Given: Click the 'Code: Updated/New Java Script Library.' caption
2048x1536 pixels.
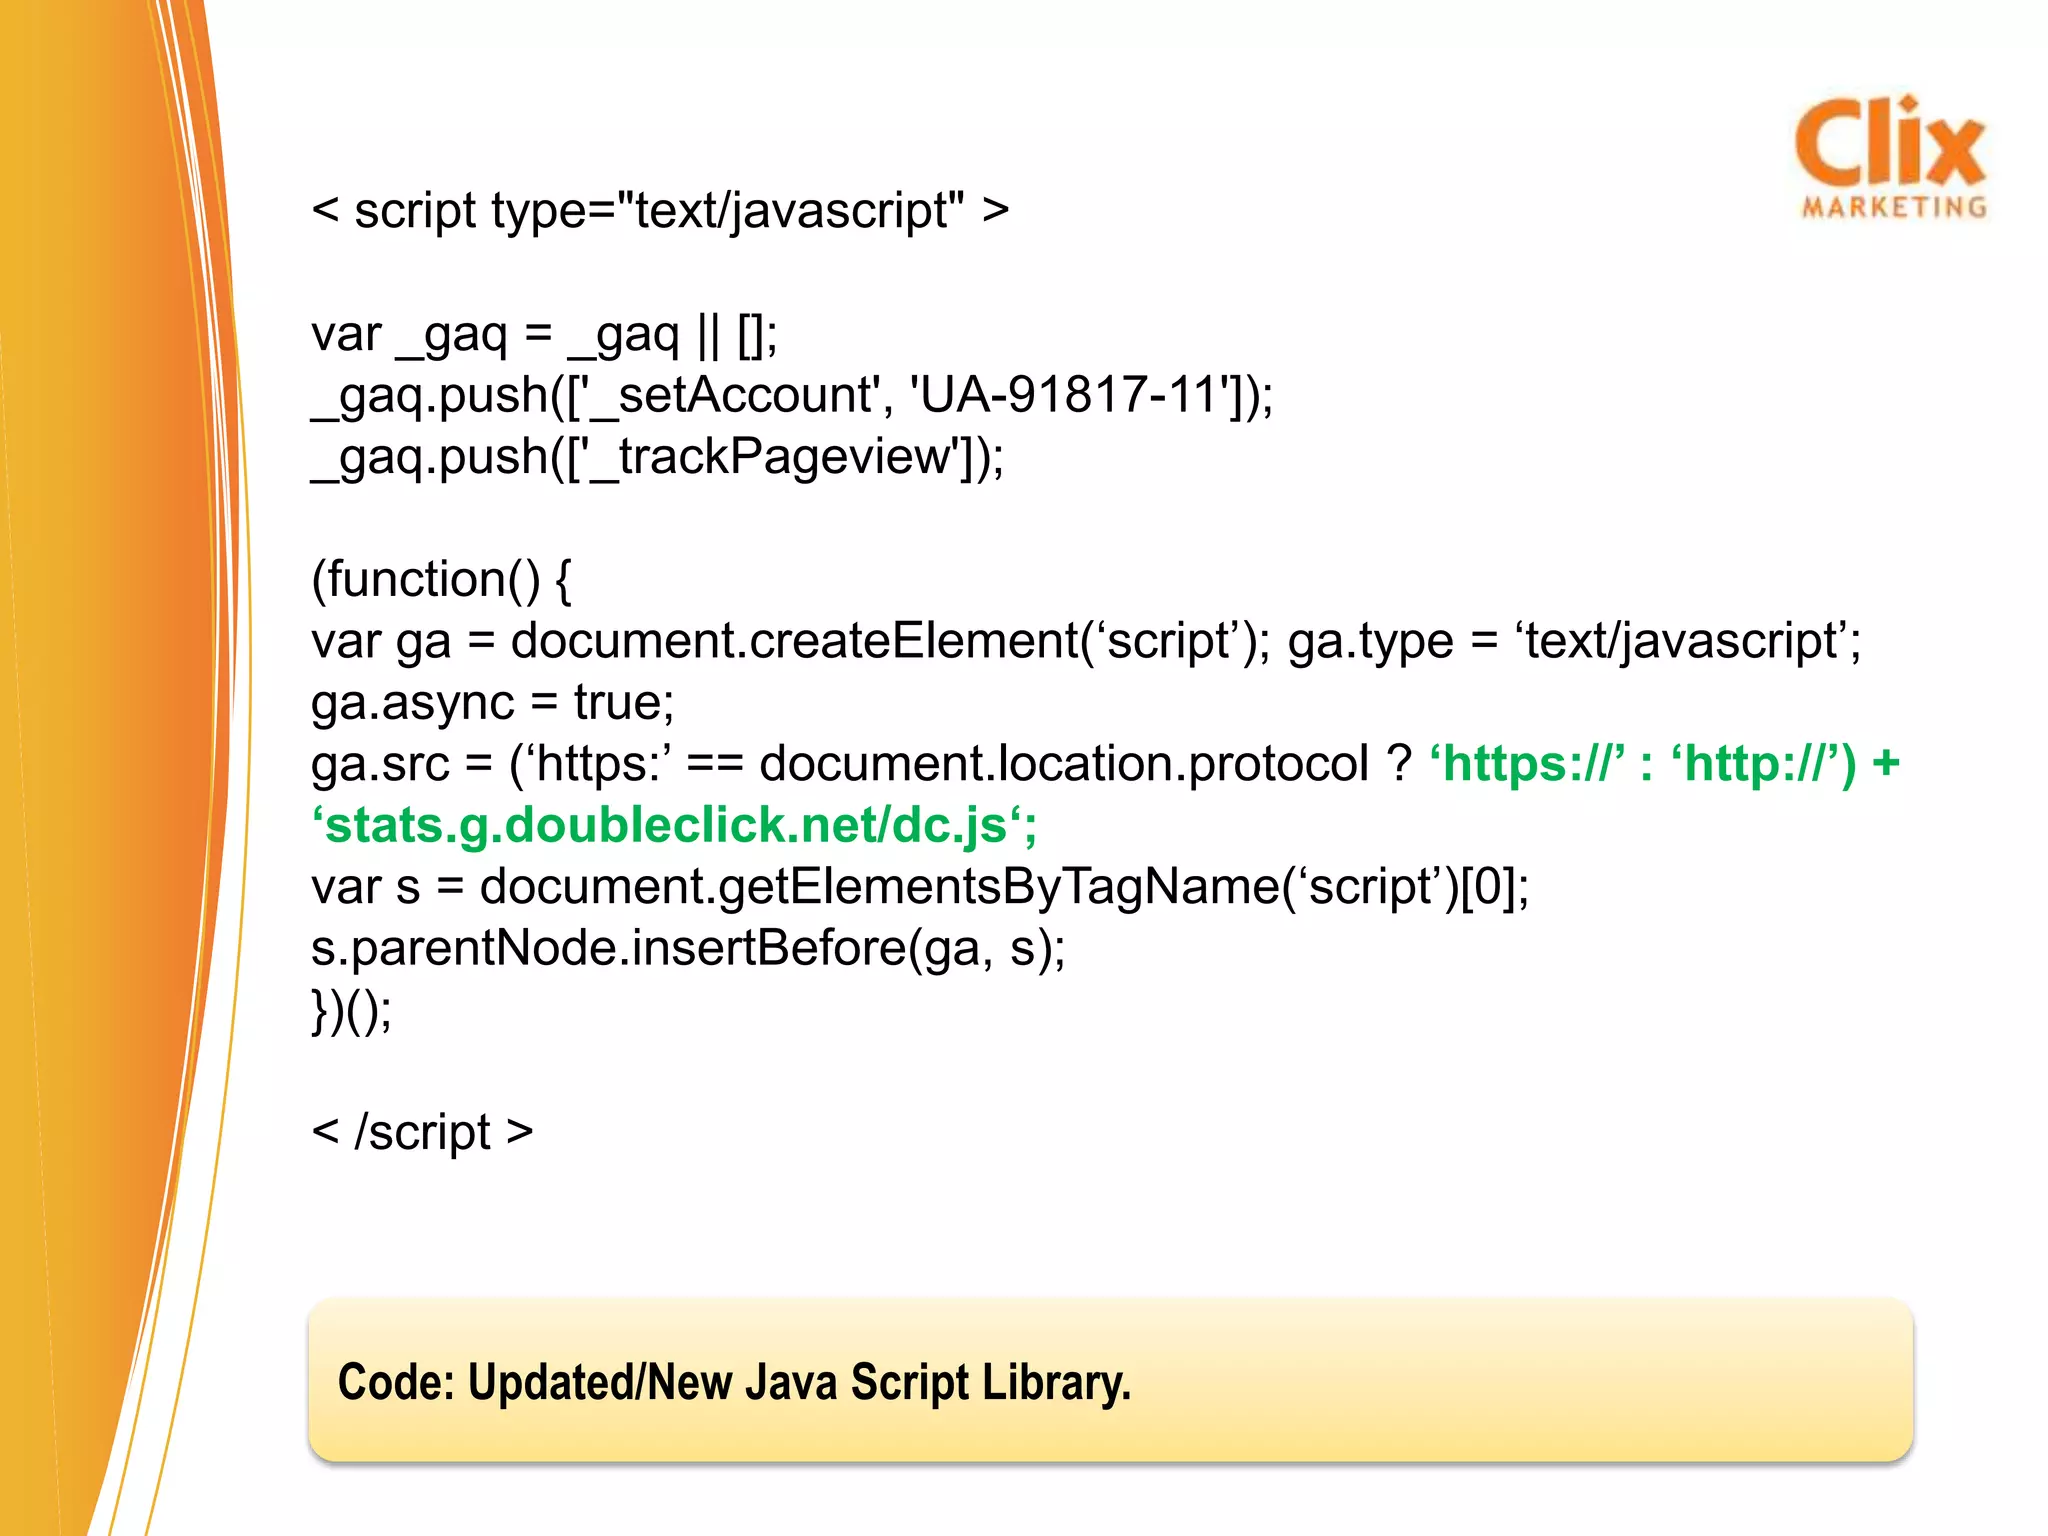Looking at the screenshot, I should click(734, 1384).
